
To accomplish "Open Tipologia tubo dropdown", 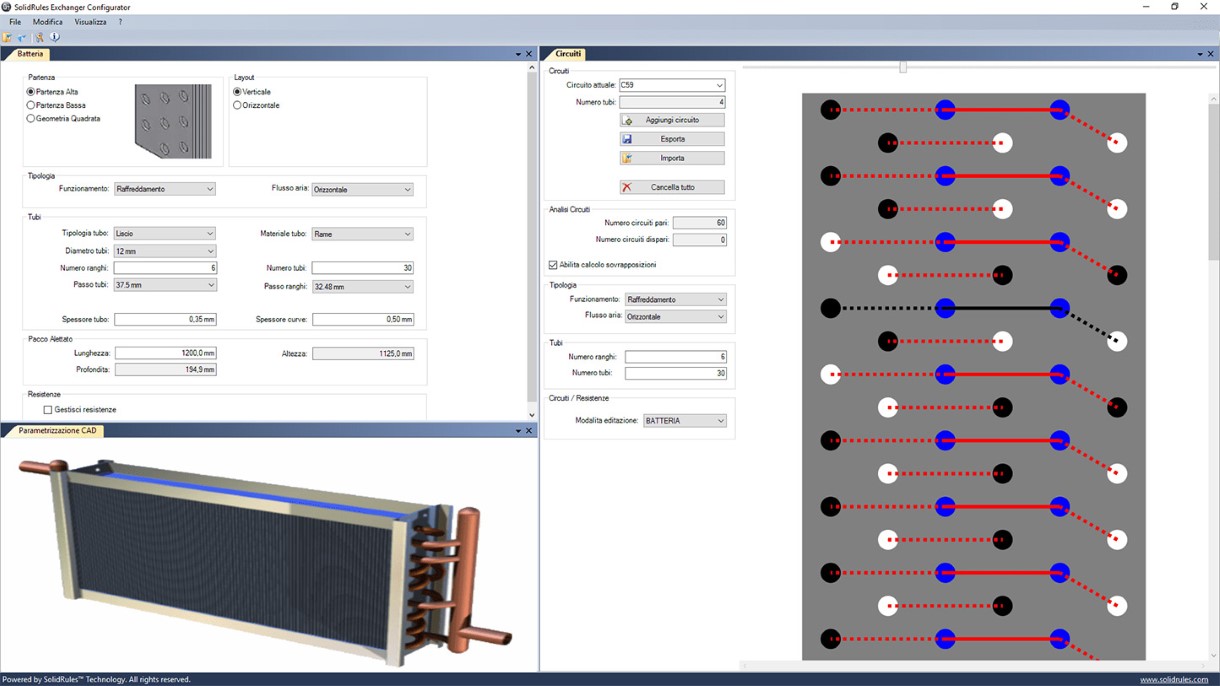I will pyautogui.click(x=165, y=234).
